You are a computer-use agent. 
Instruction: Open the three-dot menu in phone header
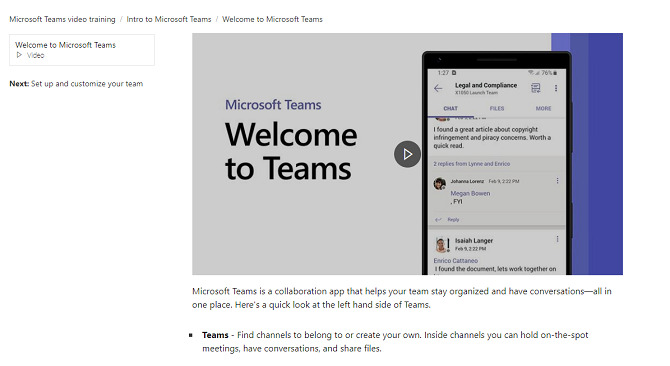555,88
